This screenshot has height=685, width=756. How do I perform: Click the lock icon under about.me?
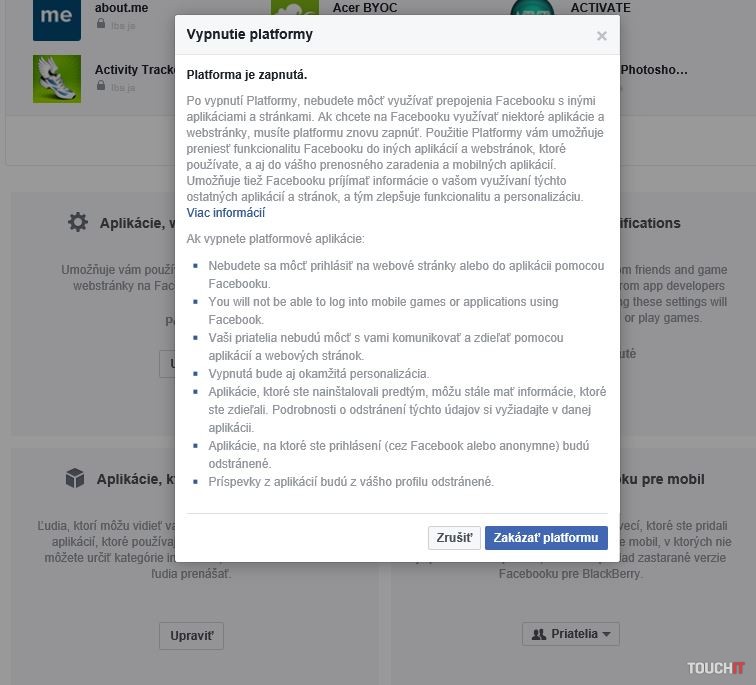click(x=101, y=26)
